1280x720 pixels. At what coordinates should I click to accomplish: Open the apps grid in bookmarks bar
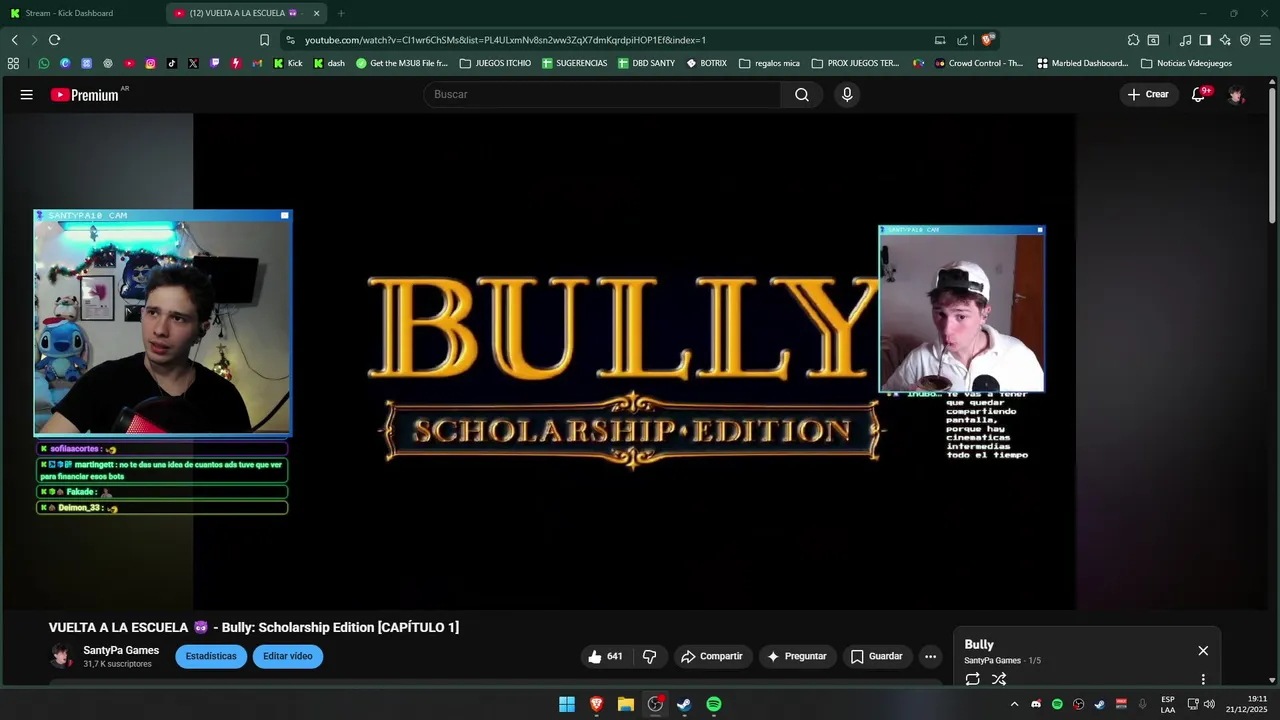13,63
